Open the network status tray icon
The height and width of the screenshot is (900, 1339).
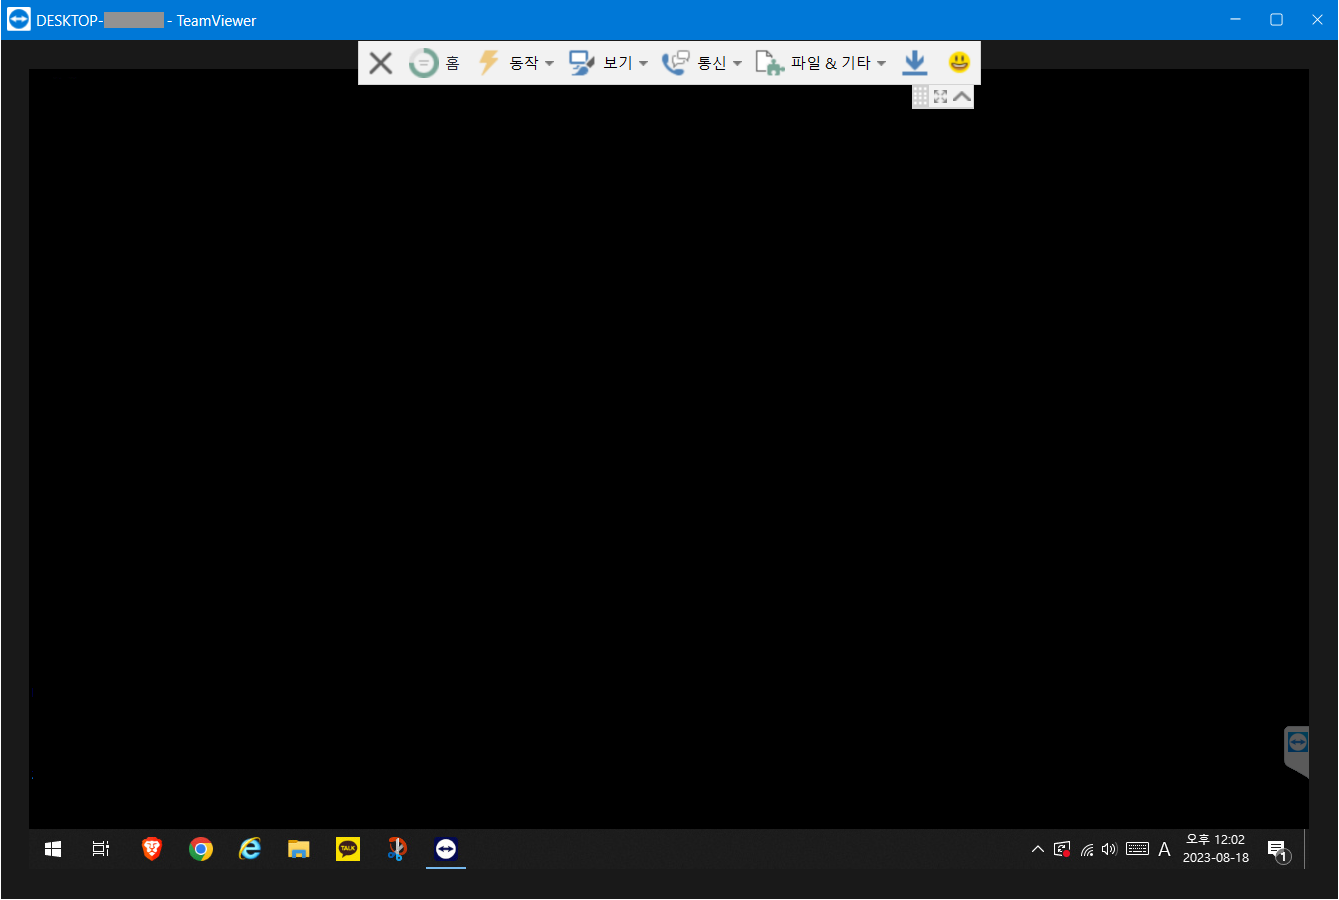(x=1087, y=849)
